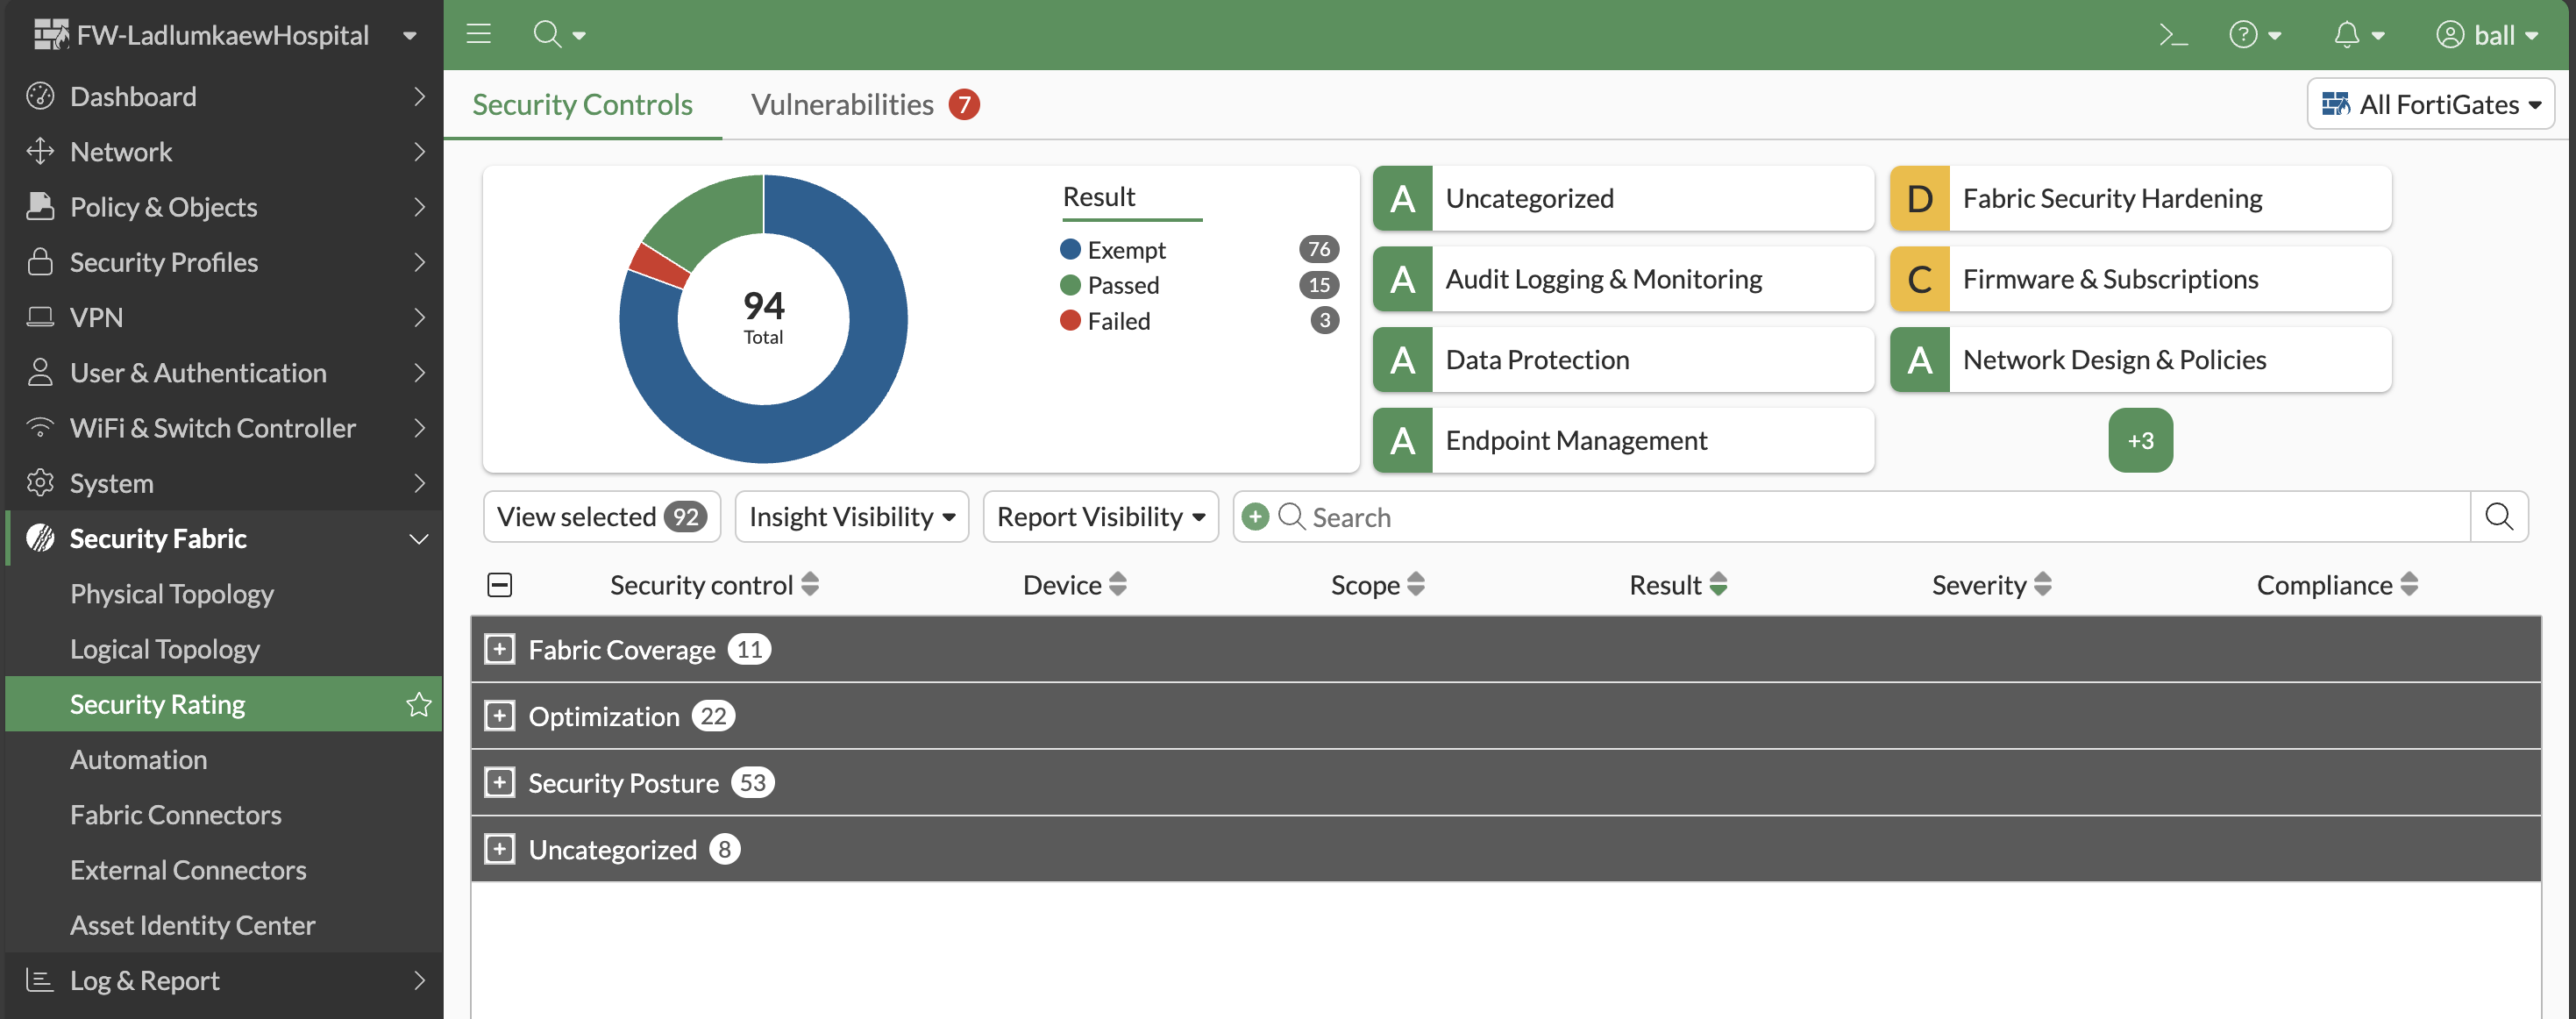Sort by Security control column
This screenshot has width=2576, height=1019.
coord(714,584)
